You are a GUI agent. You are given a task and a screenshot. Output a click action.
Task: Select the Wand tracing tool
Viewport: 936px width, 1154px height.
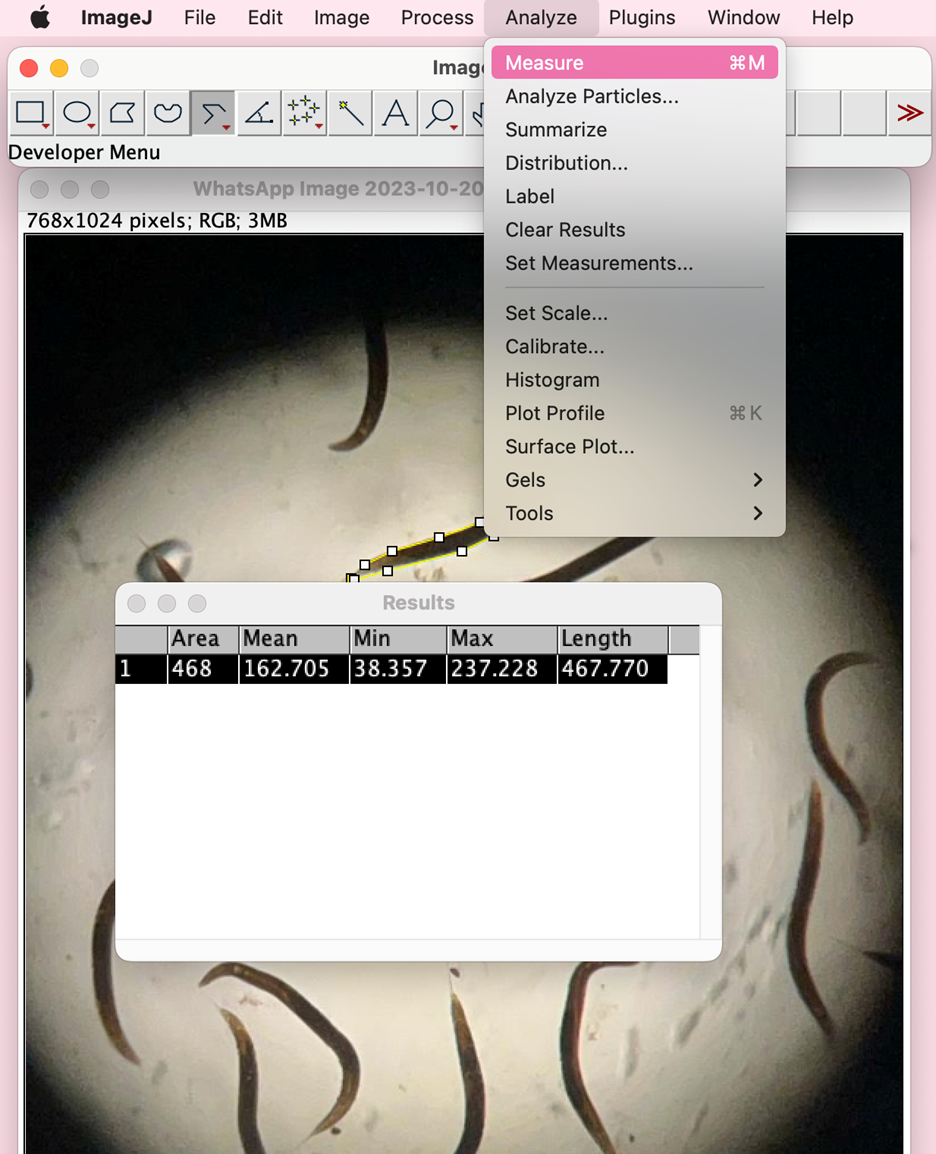350,113
